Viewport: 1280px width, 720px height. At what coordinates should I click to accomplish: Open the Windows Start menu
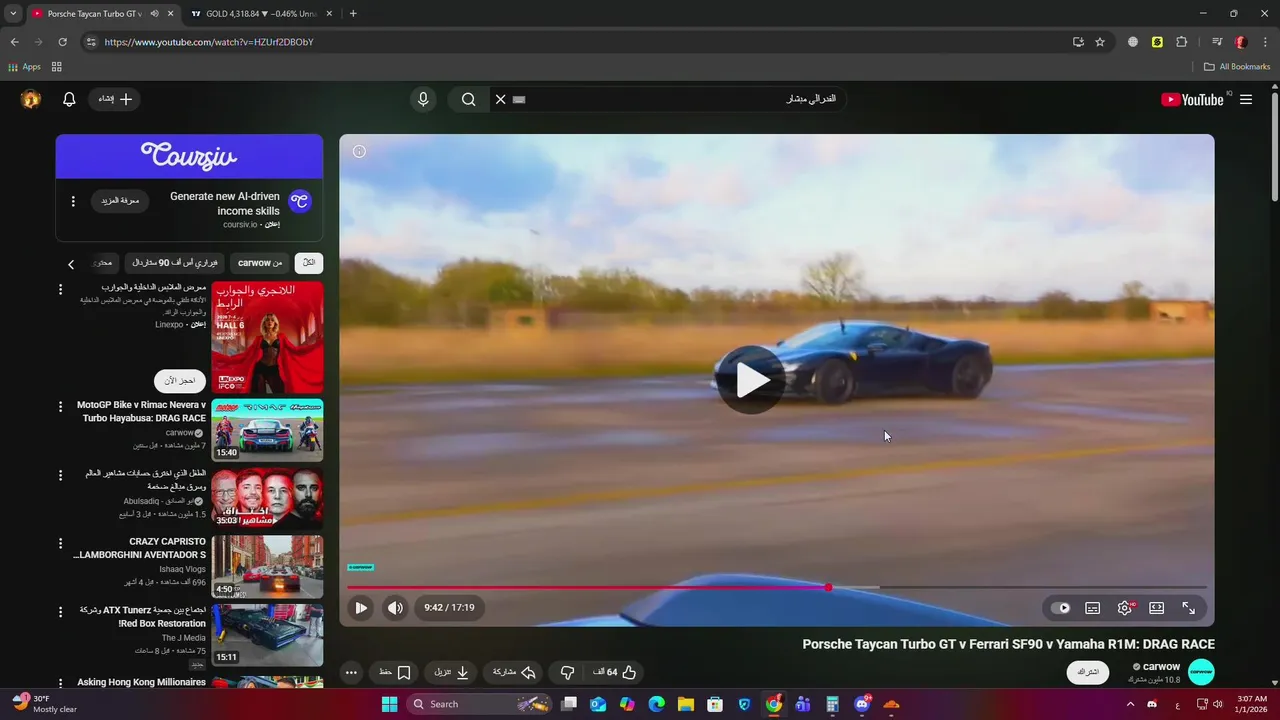pyautogui.click(x=390, y=704)
